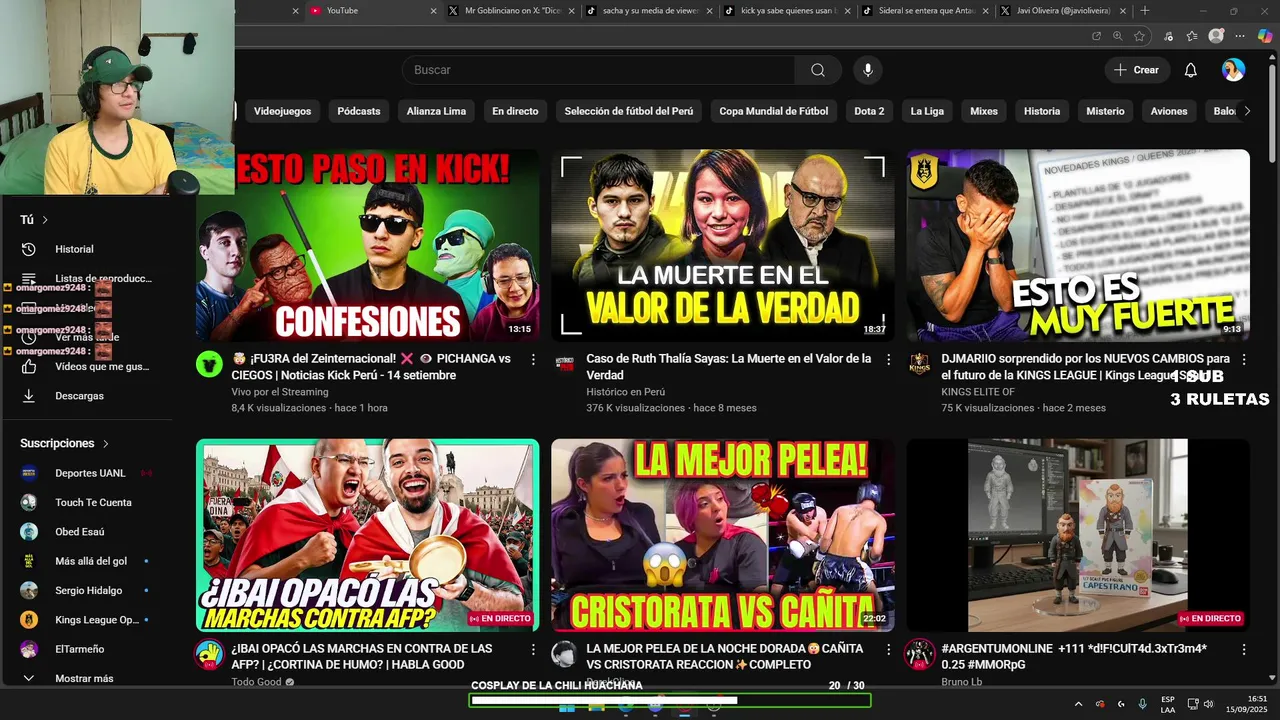Click the Historial clock icon
The width and height of the screenshot is (1280, 720).
pyautogui.click(x=29, y=249)
